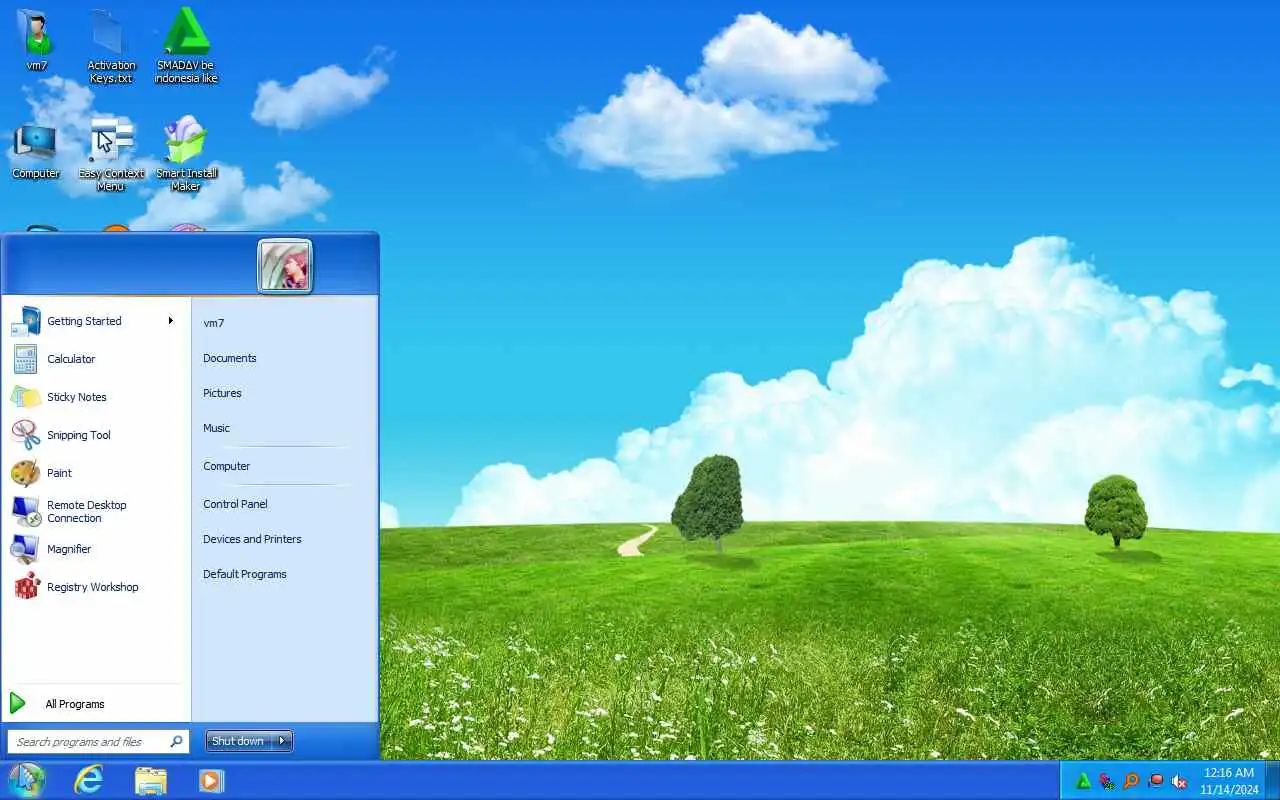Click the search programs and files box
This screenshot has height=800, width=1280.
click(x=98, y=742)
